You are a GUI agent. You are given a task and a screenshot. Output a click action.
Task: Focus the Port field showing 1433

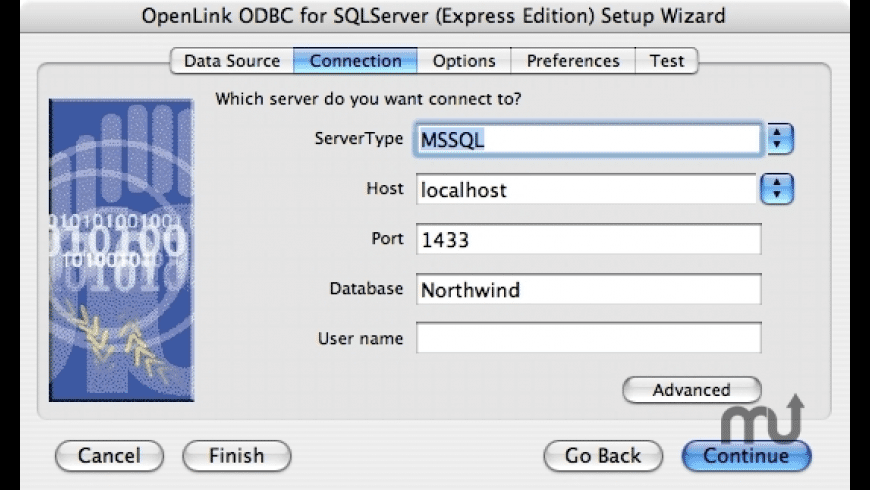tap(588, 240)
